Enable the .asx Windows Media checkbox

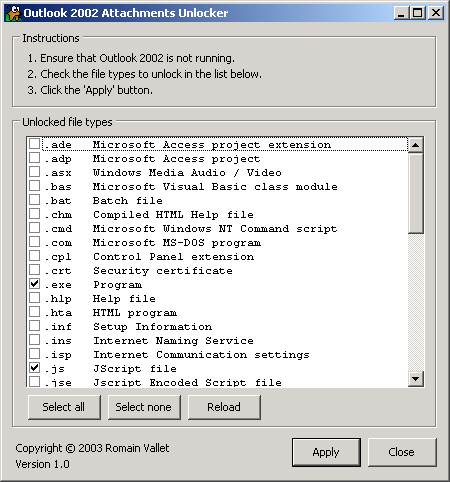(x=35, y=172)
